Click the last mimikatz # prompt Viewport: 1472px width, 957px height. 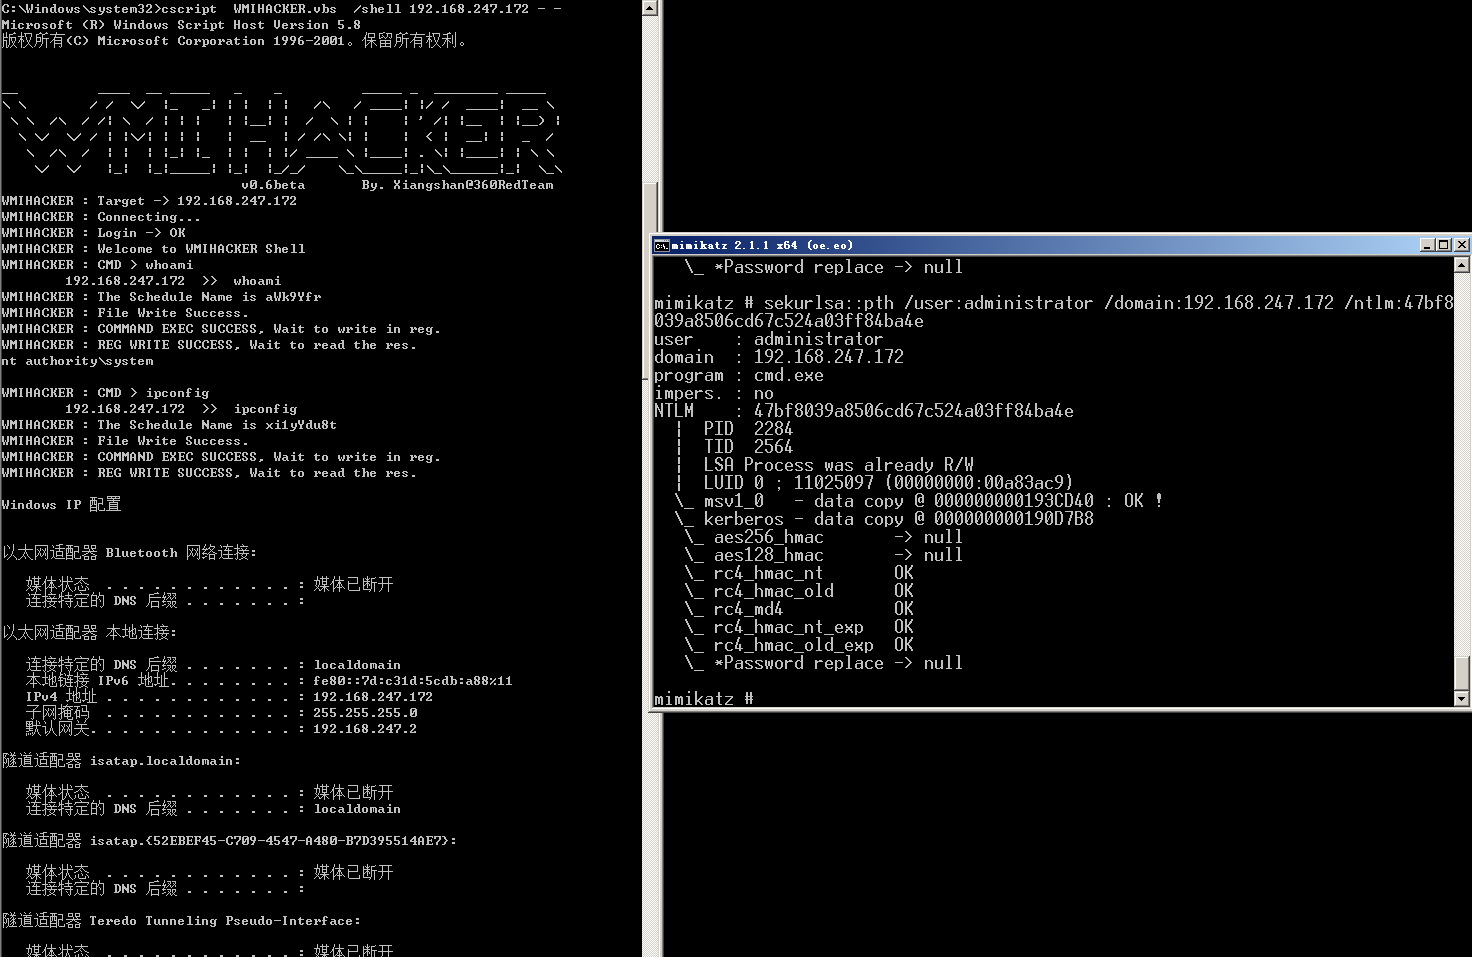pos(704,699)
